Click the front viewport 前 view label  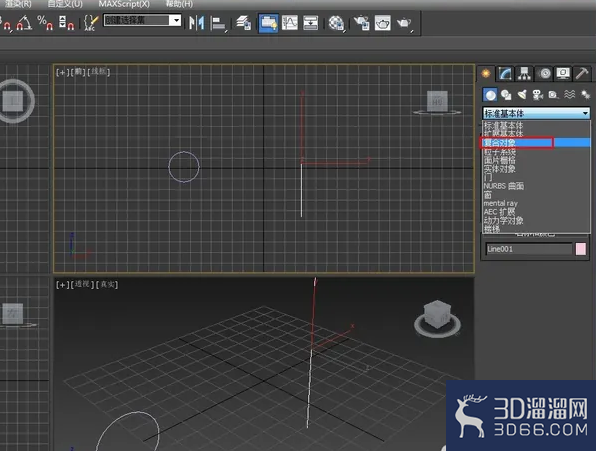[78, 72]
